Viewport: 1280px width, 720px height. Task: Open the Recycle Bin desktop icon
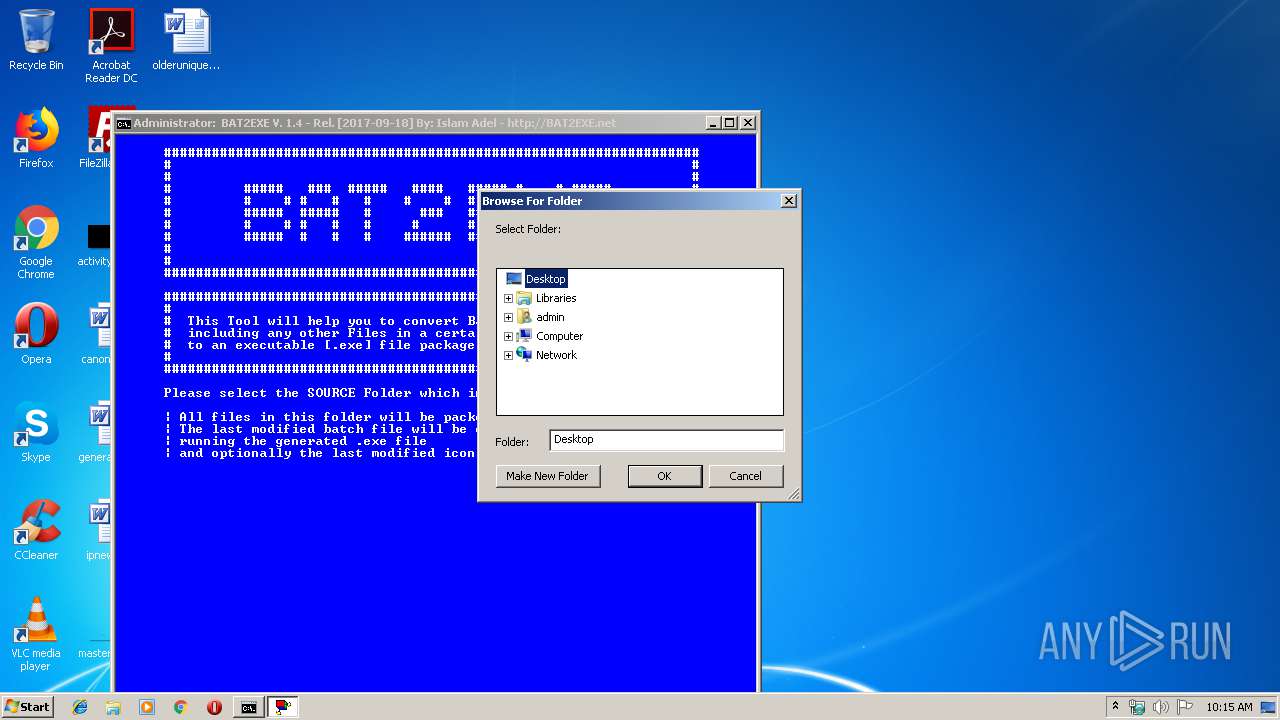[x=36, y=40]
